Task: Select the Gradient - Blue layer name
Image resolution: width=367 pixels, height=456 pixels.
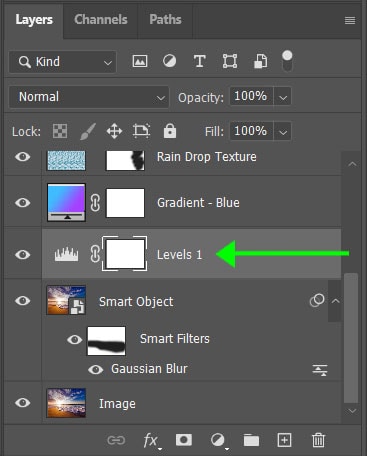Action: coord(198,203)
